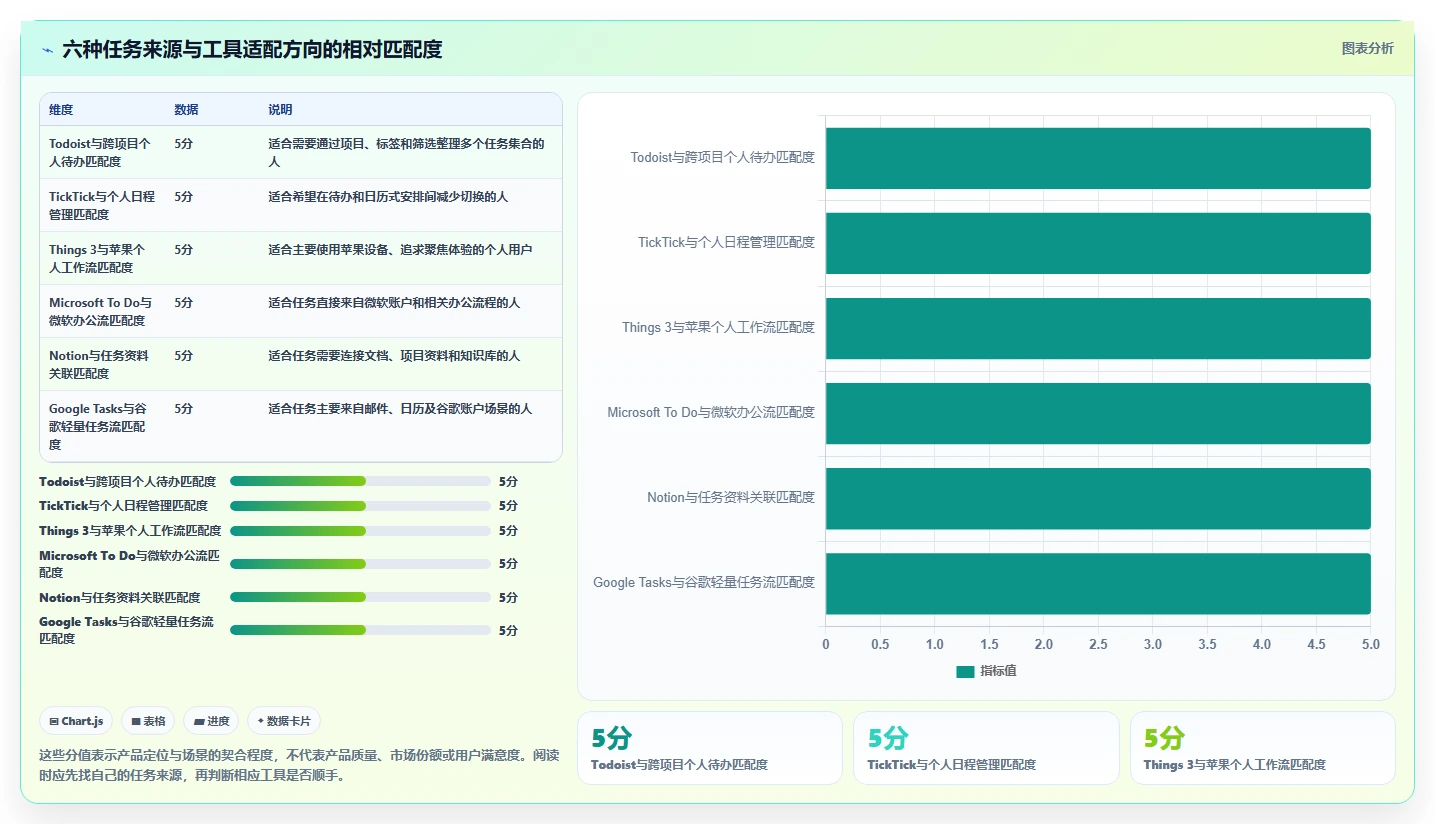The width and height of the screenshot is (1435, 824).
Task: Click the Google Tasks row name in the table
Action: [x=98, y=426]
